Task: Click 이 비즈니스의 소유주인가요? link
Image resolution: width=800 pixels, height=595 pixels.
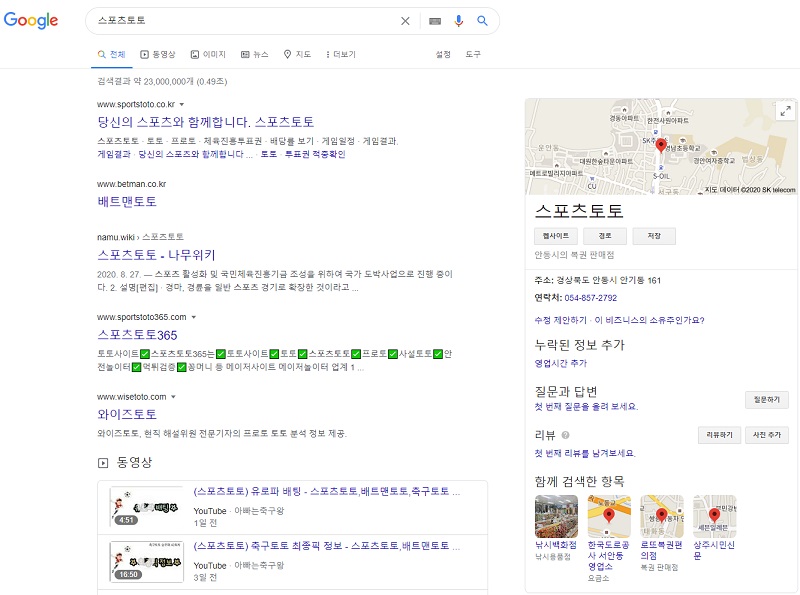Action: click(x=649, y=320)
